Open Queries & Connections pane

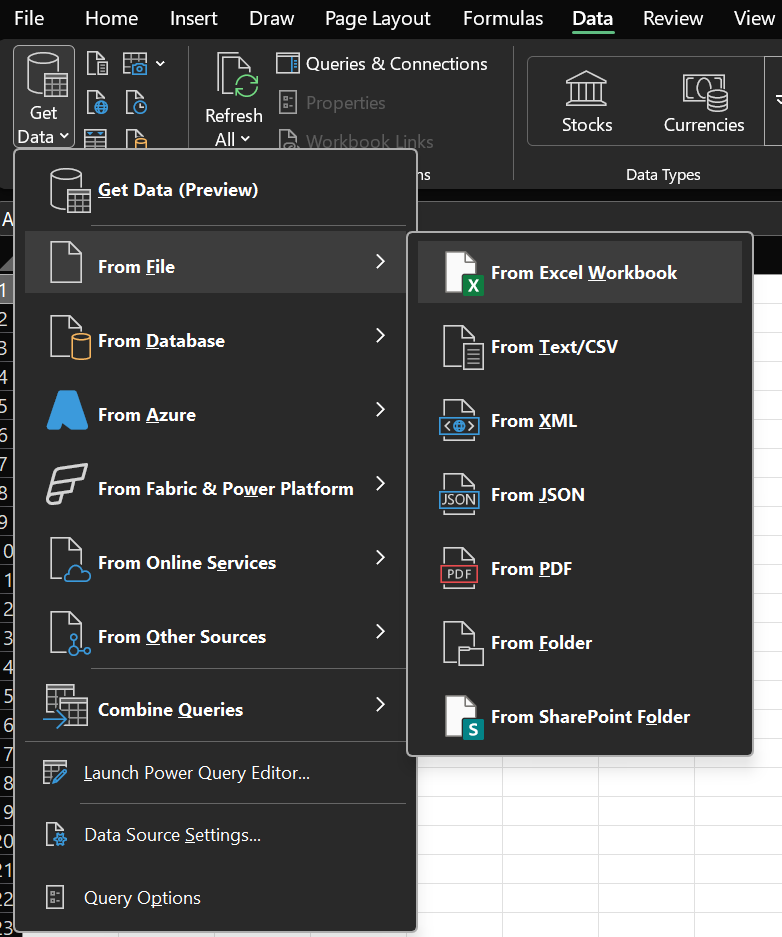coord(382,64)
